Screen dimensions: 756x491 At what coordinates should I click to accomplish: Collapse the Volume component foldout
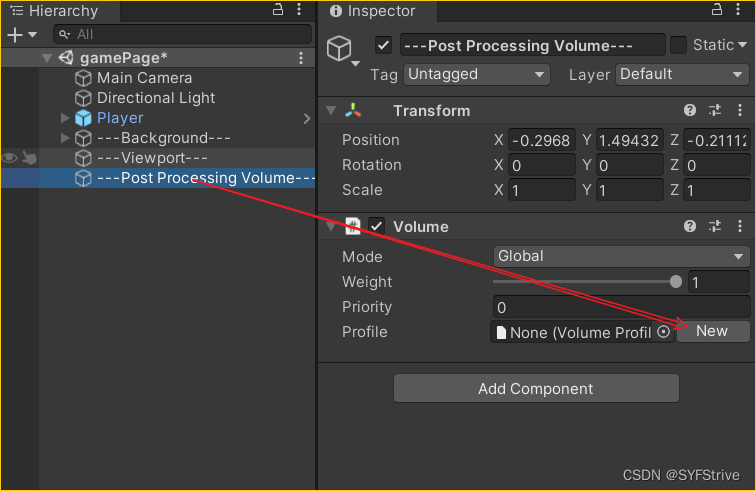pyautogui.click(x=331, y=226)
